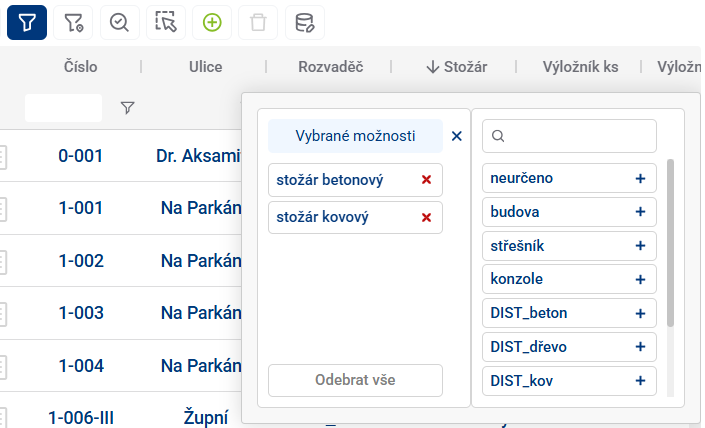Screen dimensions: 705x428
Task: Click the trash delete icon
Action: (x=258, y=21)
